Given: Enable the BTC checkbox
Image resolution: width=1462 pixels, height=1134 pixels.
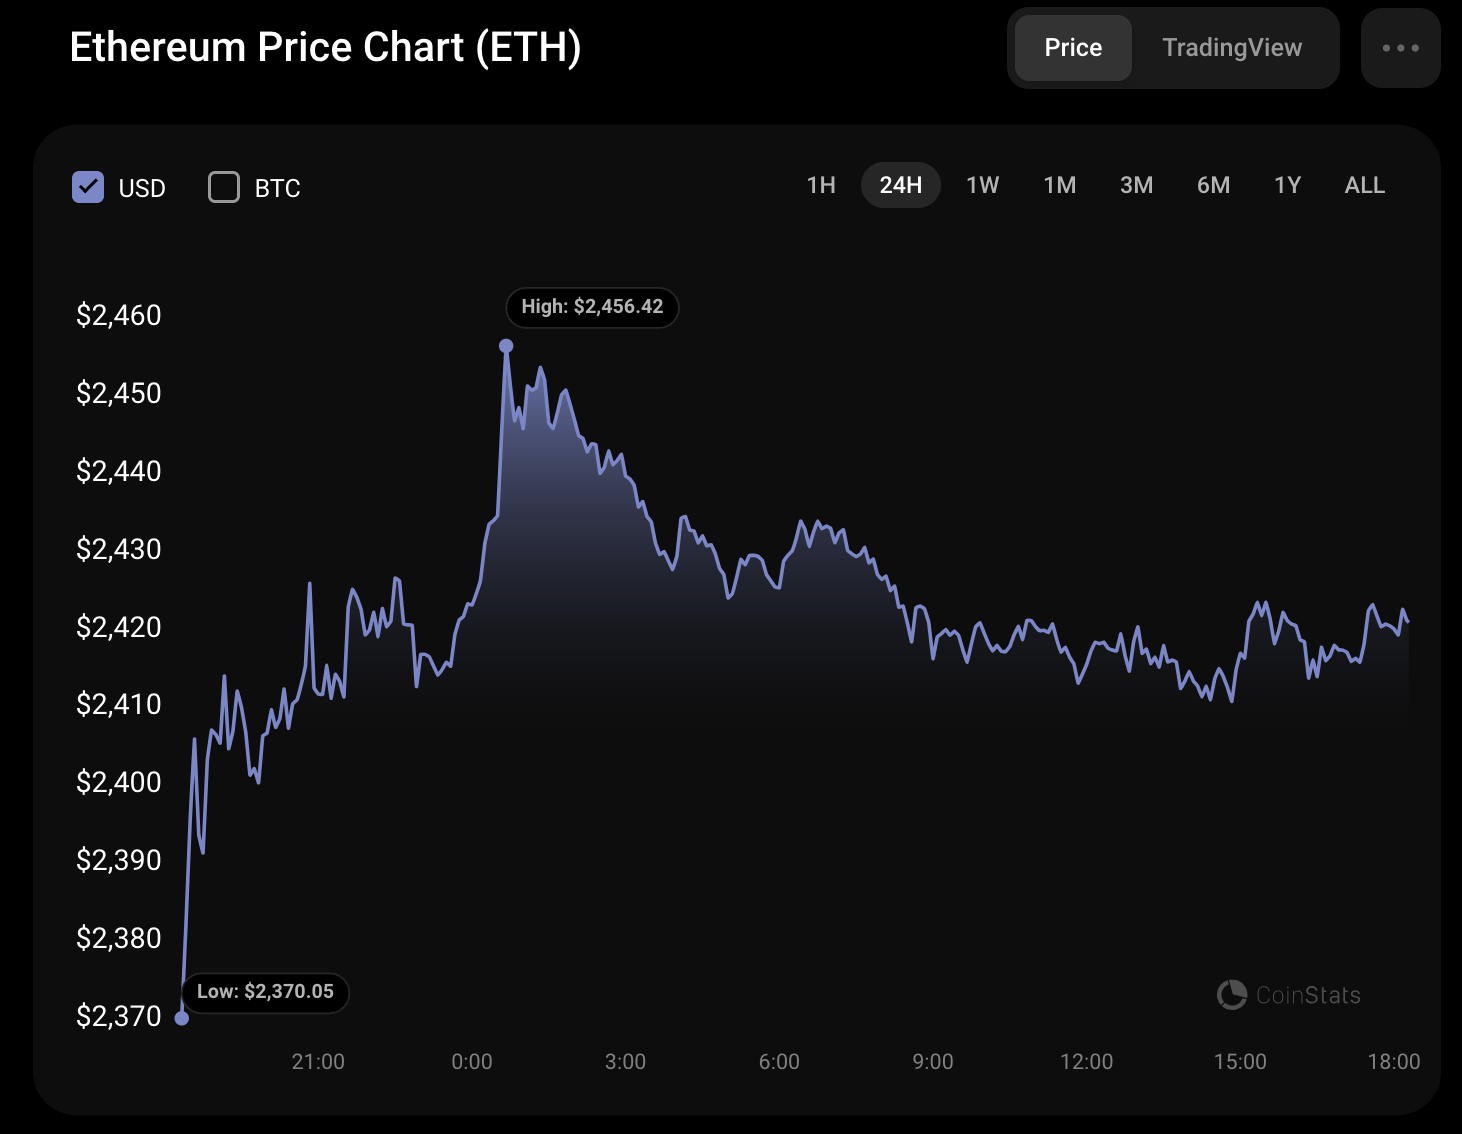Looking at the screenshot, I should click(x=223, y=187).
